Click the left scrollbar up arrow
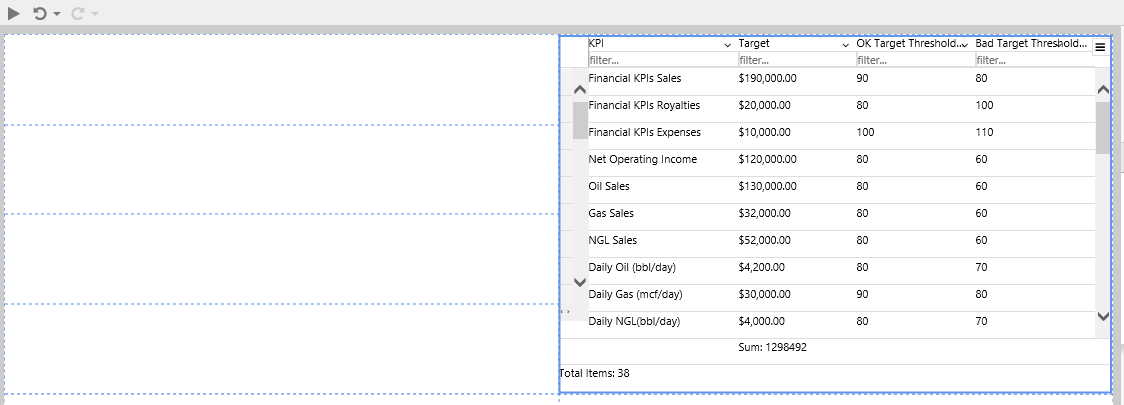Screen dimensions: 1124x405 pos(580,90)
